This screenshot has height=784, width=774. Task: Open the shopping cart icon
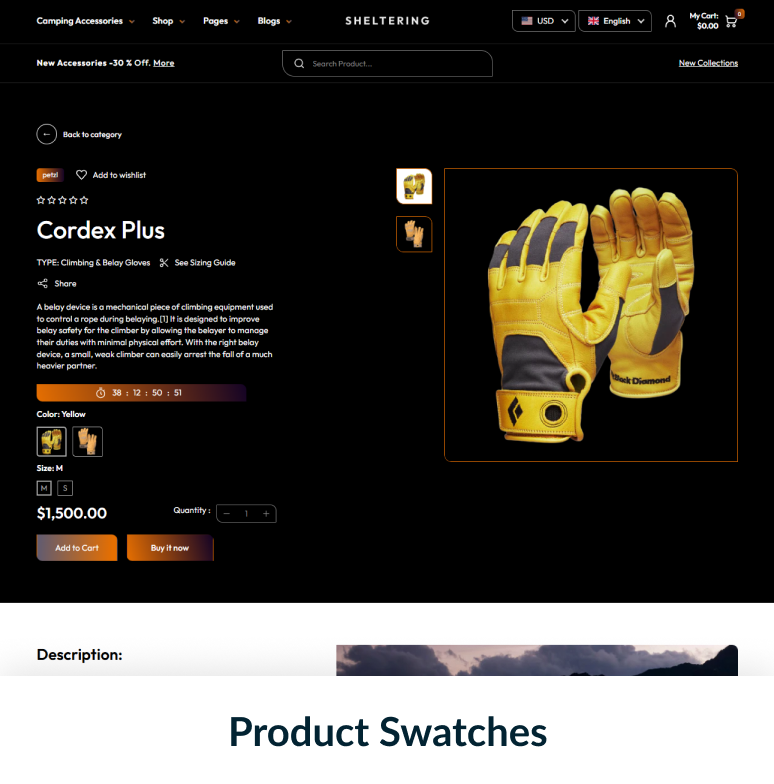tap(730, 22)
